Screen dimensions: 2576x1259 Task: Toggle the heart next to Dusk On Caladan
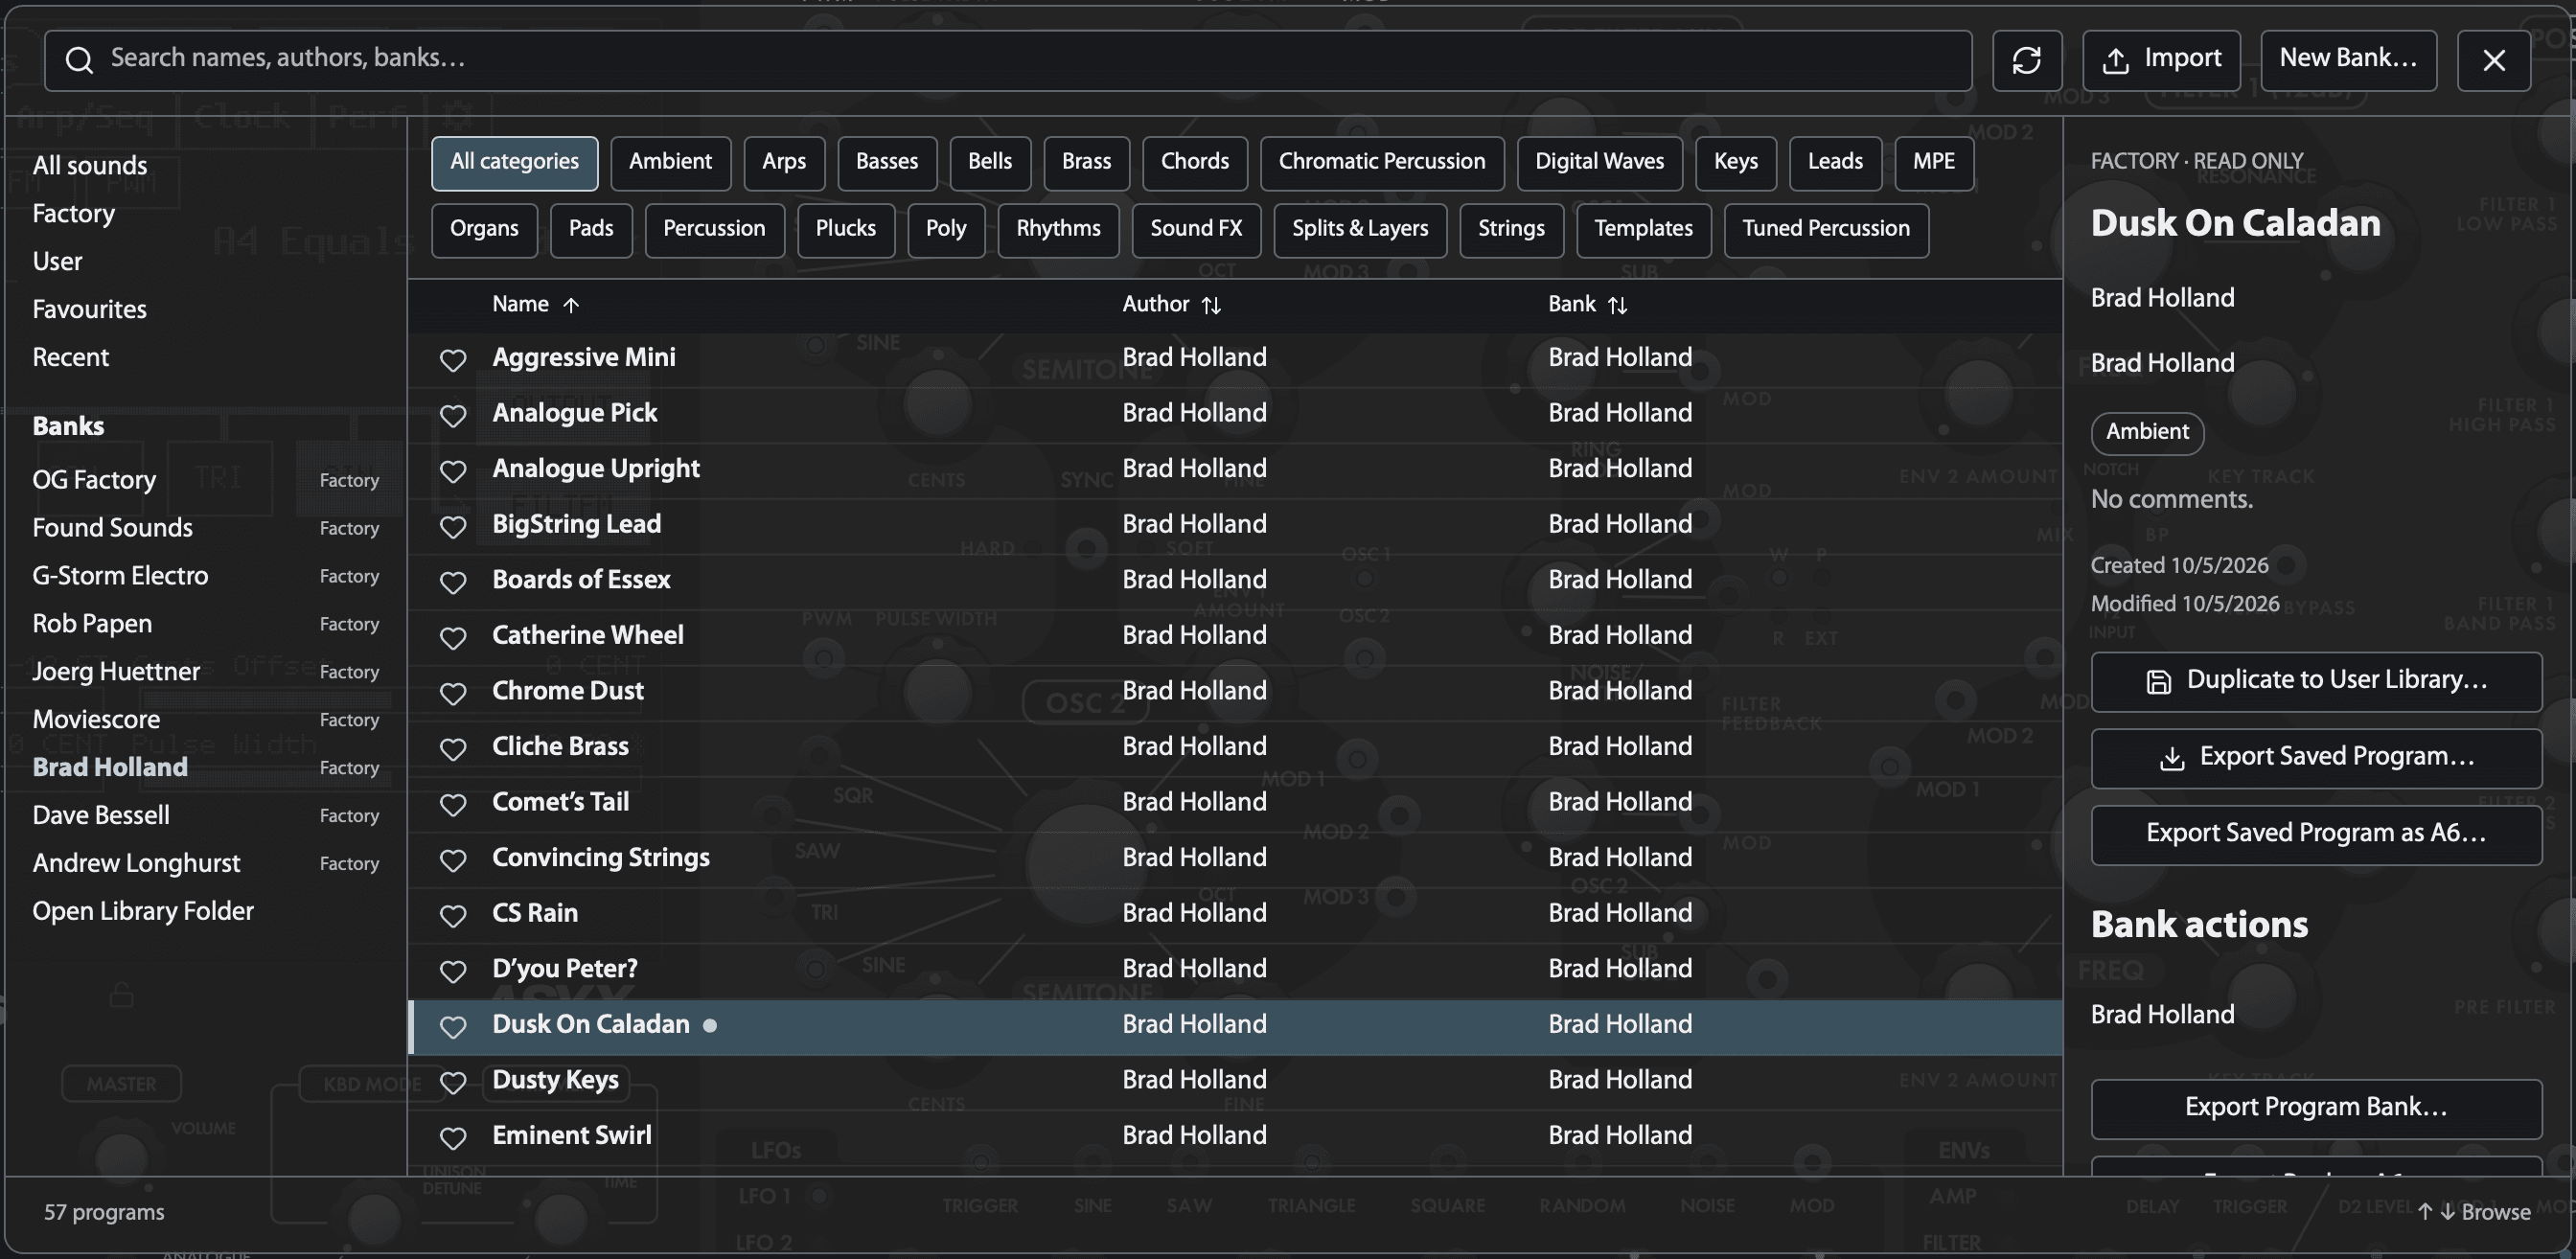(453, 1026)
